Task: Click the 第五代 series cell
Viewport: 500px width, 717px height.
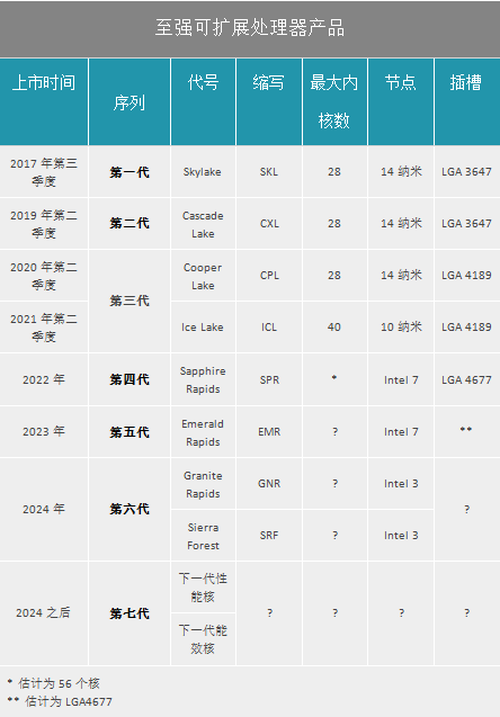Action: [x=129, y=432]
